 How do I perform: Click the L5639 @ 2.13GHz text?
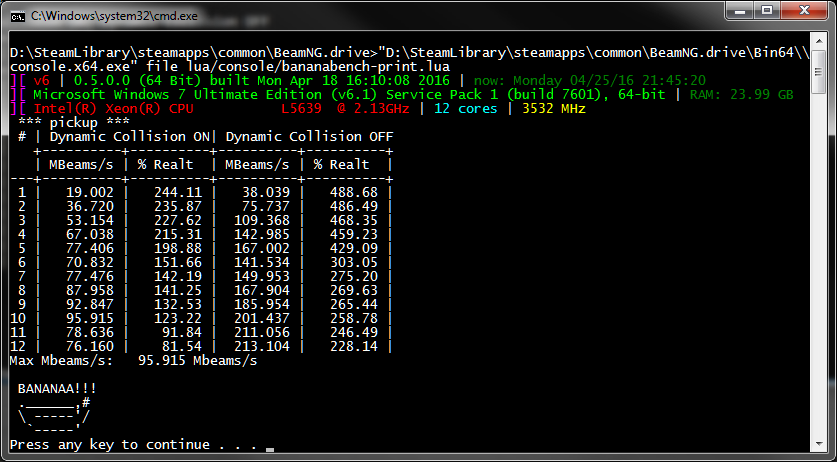(x=345, y=108)
